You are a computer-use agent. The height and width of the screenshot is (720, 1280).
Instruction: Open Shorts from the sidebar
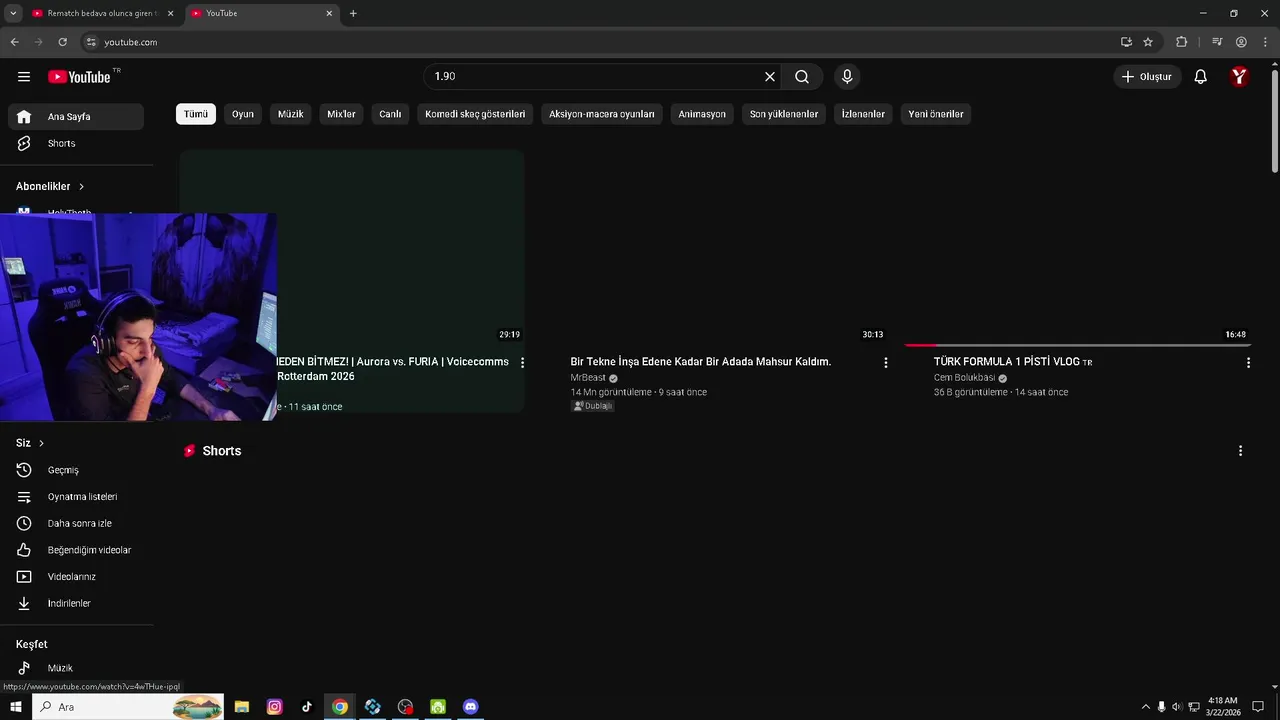[76, 144]
